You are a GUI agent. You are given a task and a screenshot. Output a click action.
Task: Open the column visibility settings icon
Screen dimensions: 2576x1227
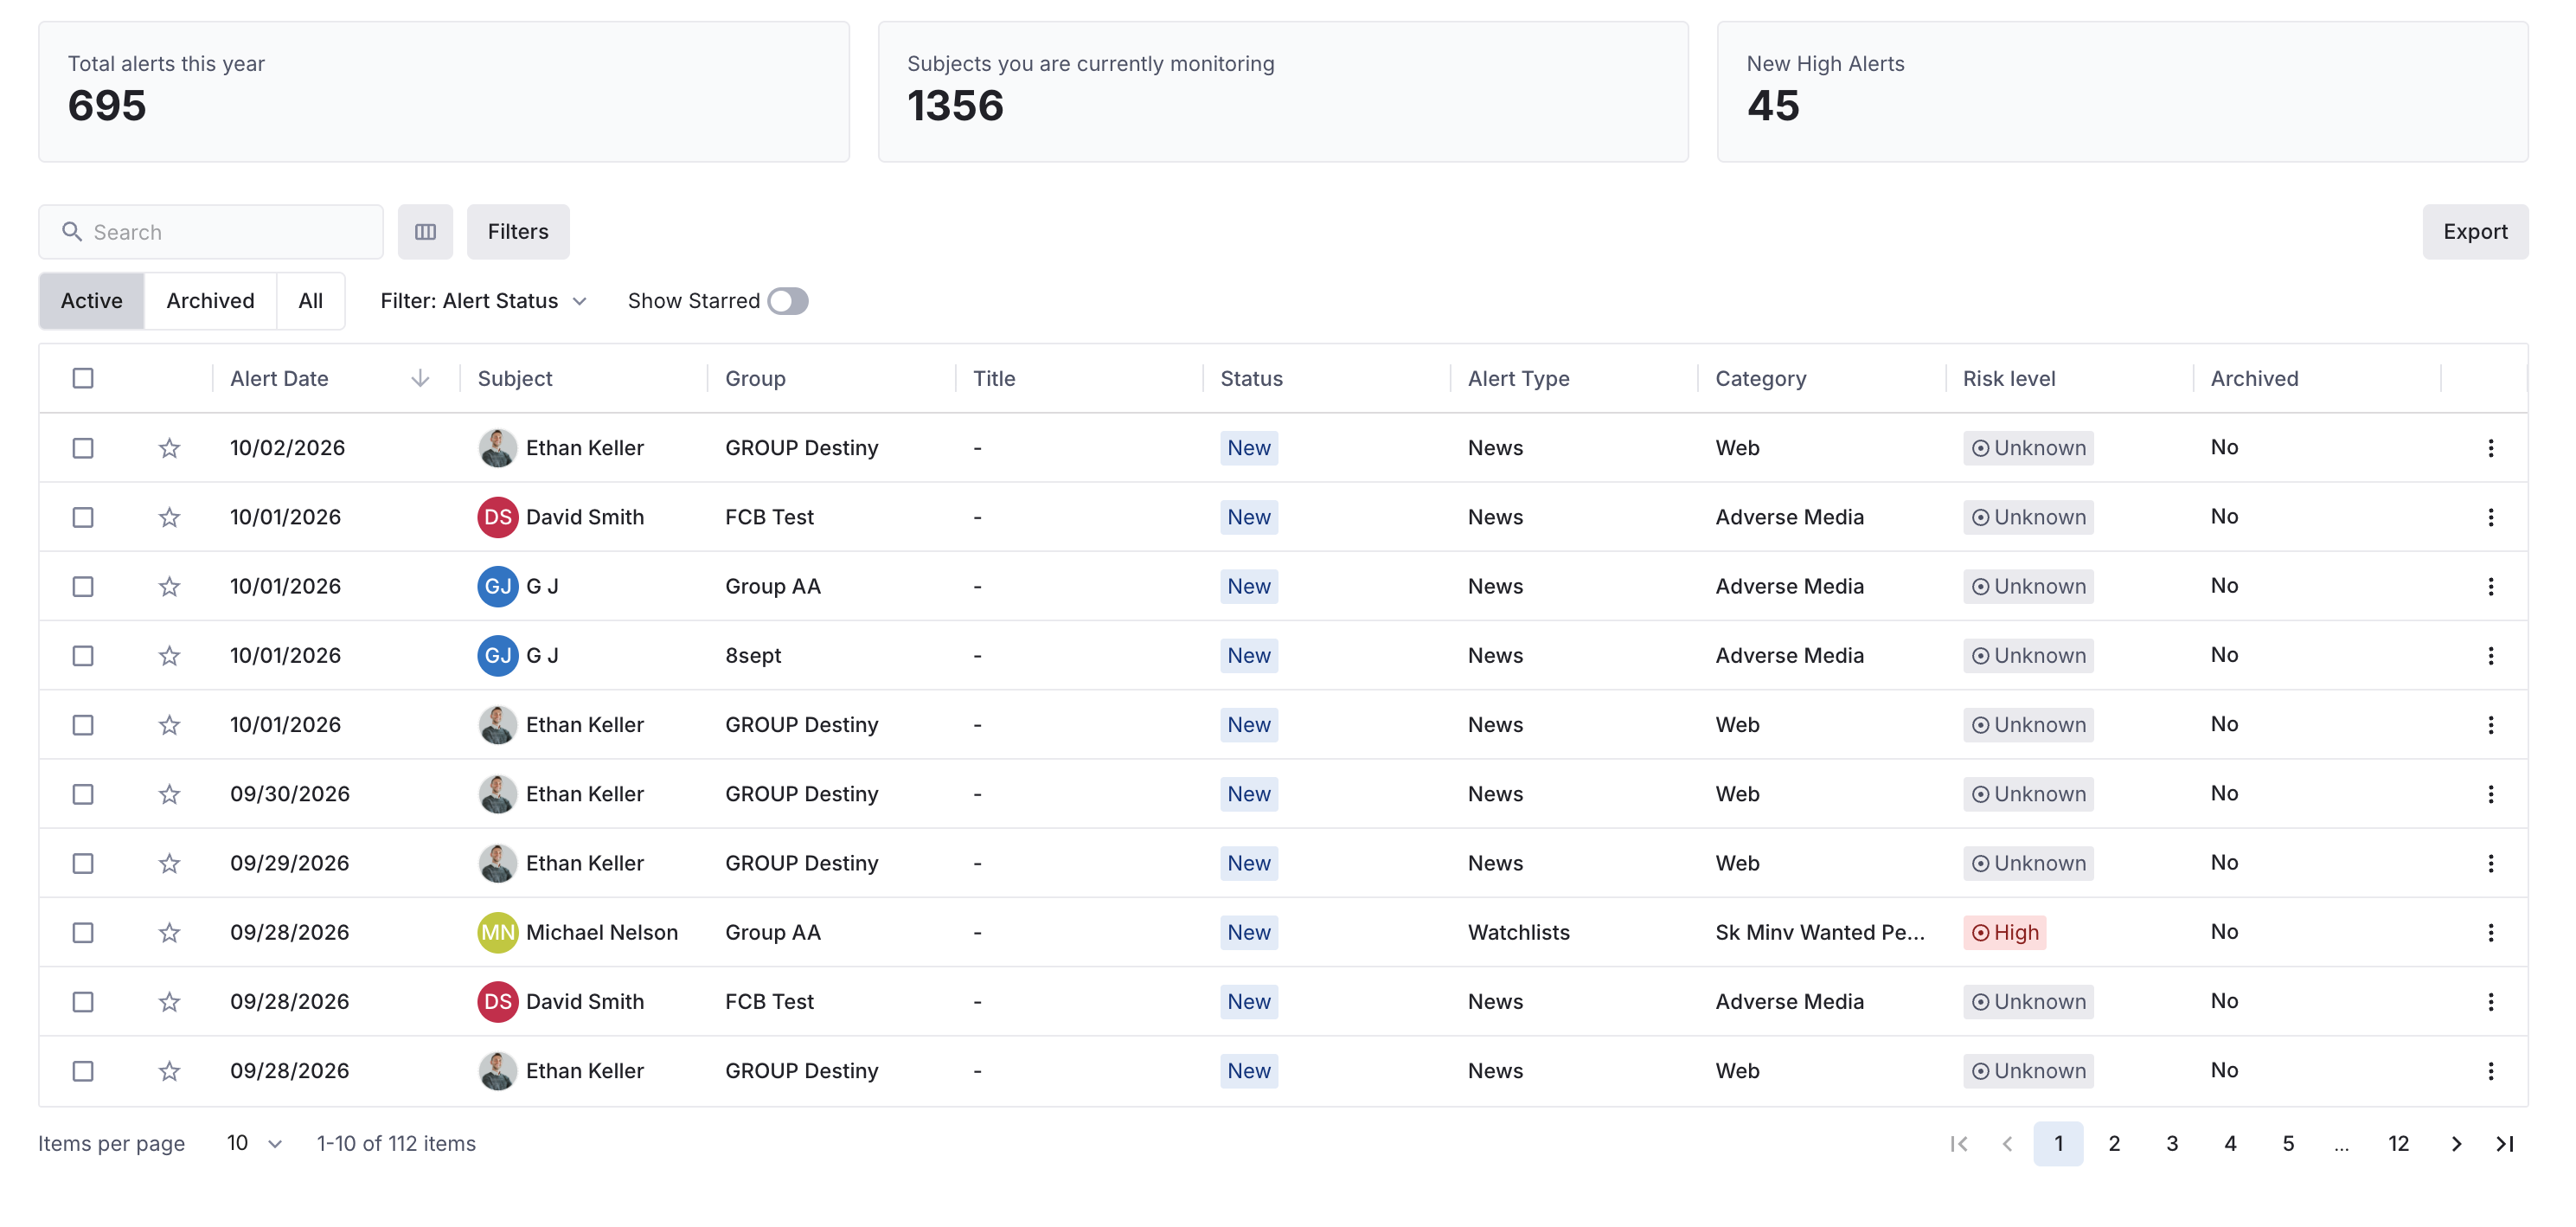point(425,232)
